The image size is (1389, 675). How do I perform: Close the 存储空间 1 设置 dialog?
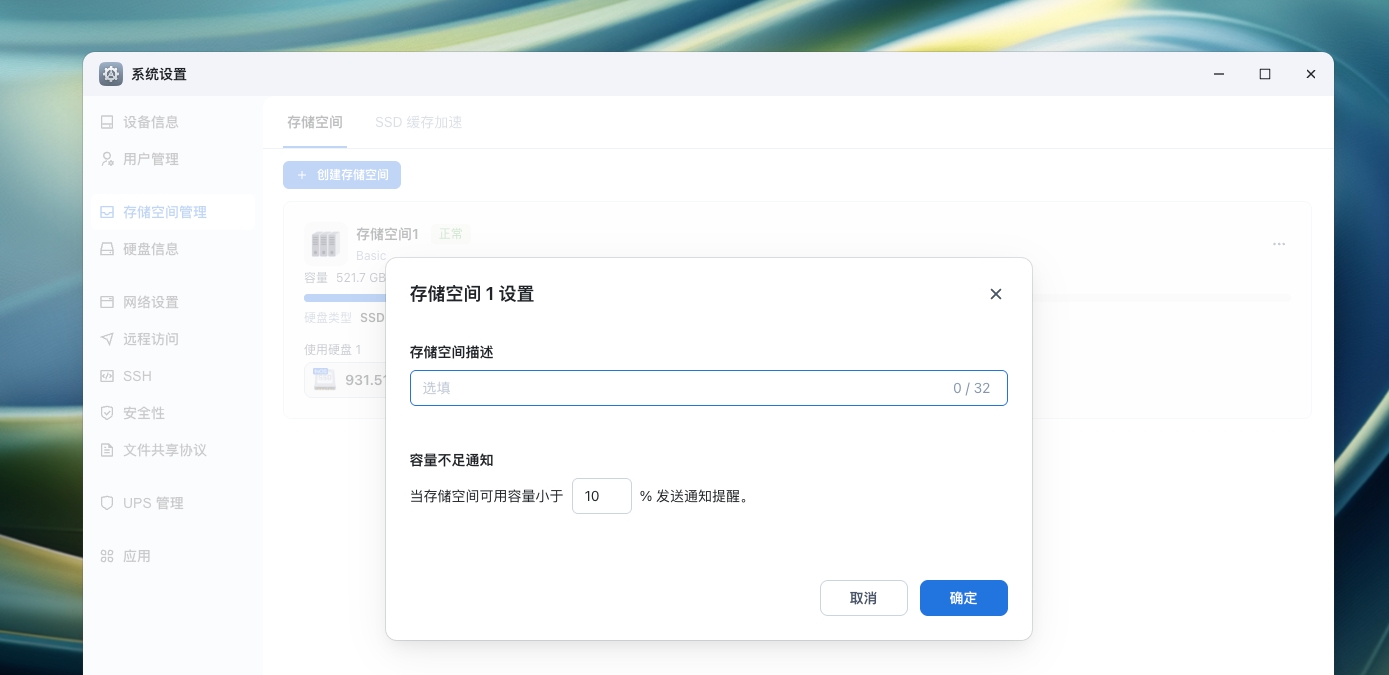995,294
